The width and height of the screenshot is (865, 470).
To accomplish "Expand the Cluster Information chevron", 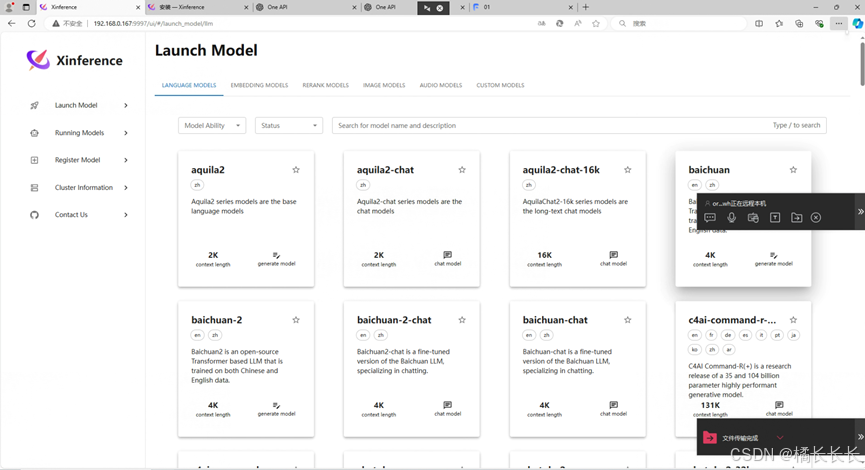I will tap(126, 188).
